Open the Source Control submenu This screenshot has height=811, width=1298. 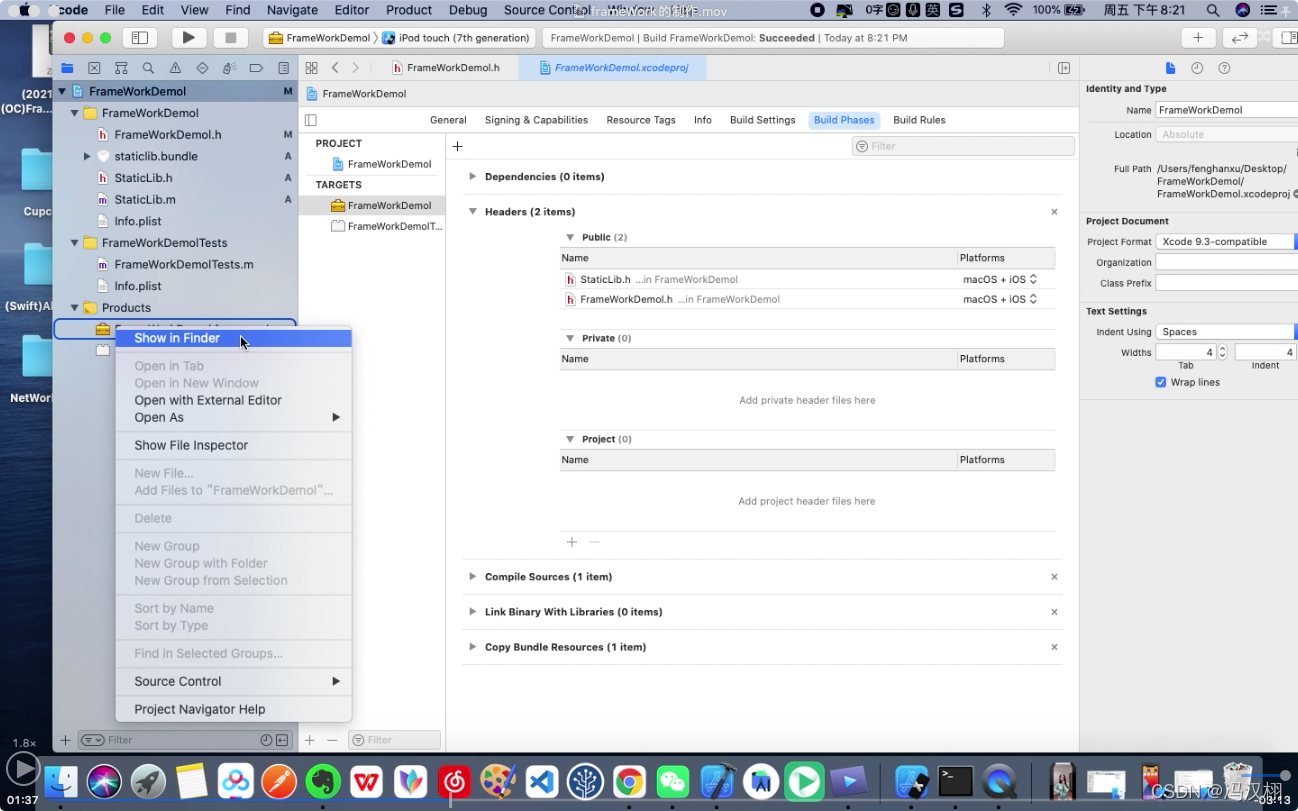coord(234,681)
